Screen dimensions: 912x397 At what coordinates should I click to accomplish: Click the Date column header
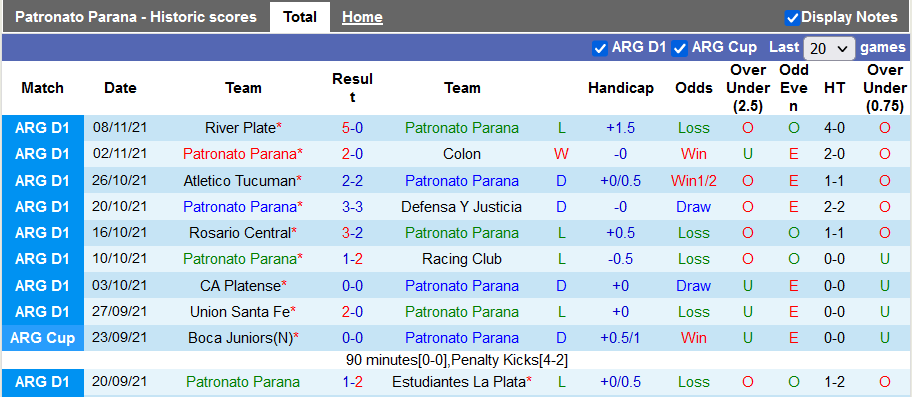tap(120, 88)
